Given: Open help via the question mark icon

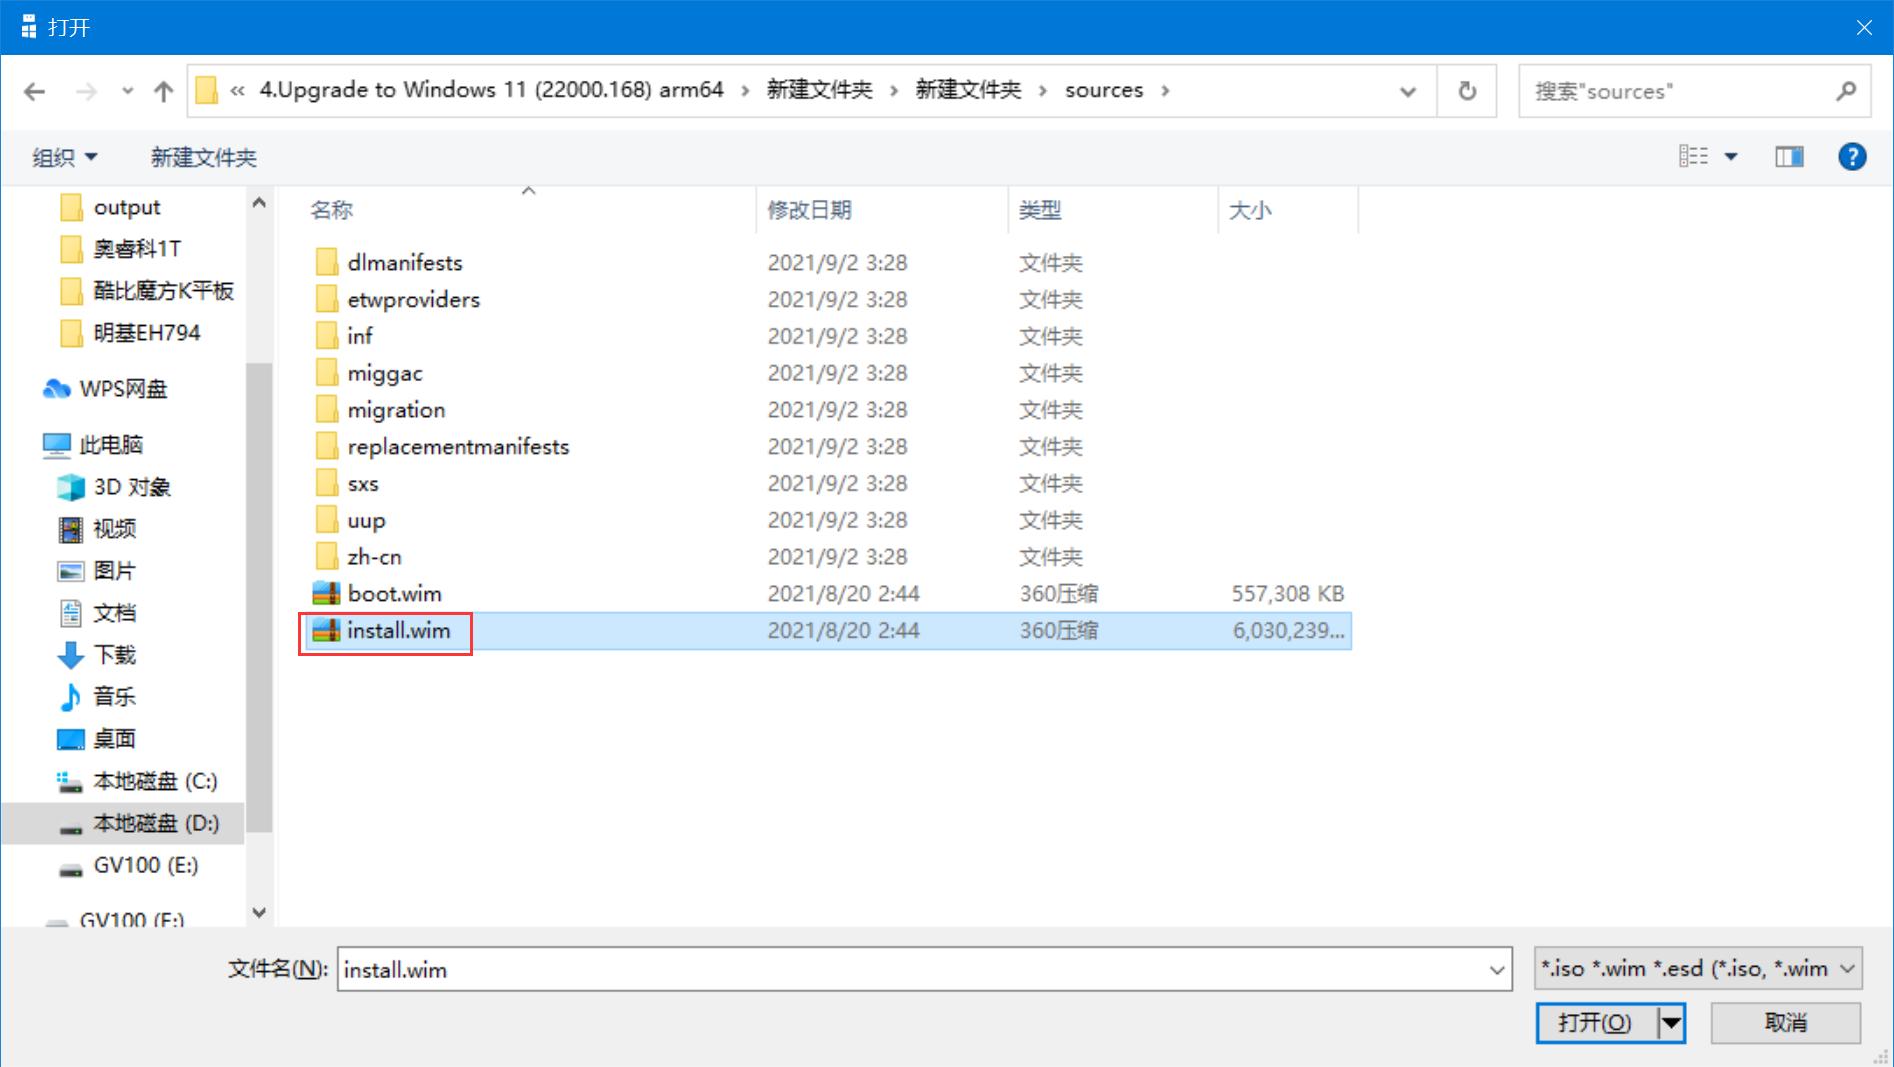Looking at the screenshot, I should click(x=1853, y=156).
